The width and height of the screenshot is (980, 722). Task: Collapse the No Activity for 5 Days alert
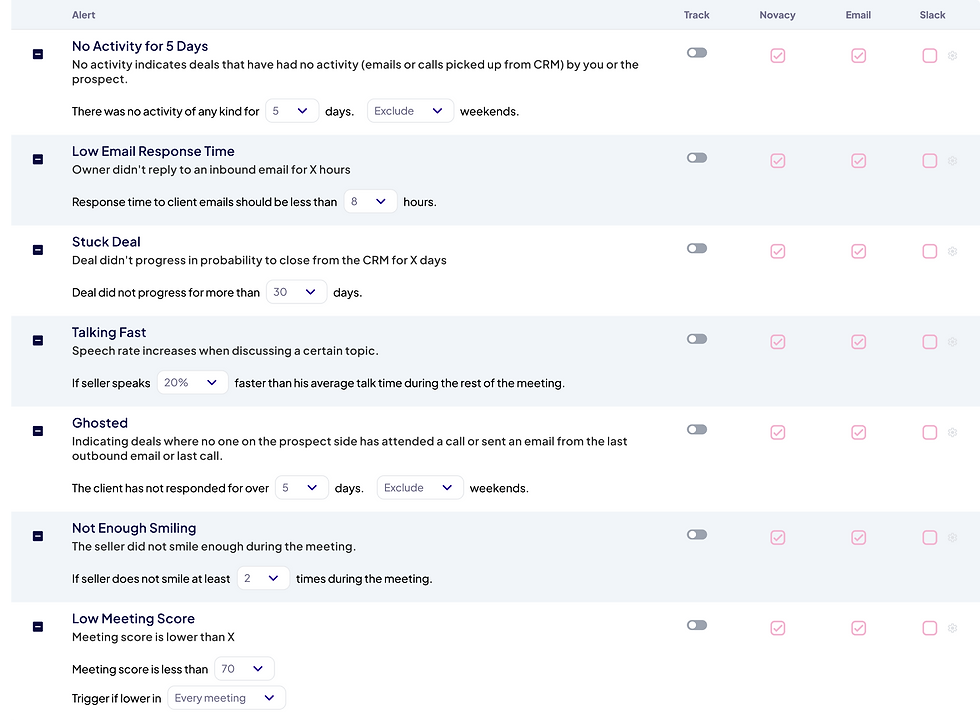[x=38, y=54]
